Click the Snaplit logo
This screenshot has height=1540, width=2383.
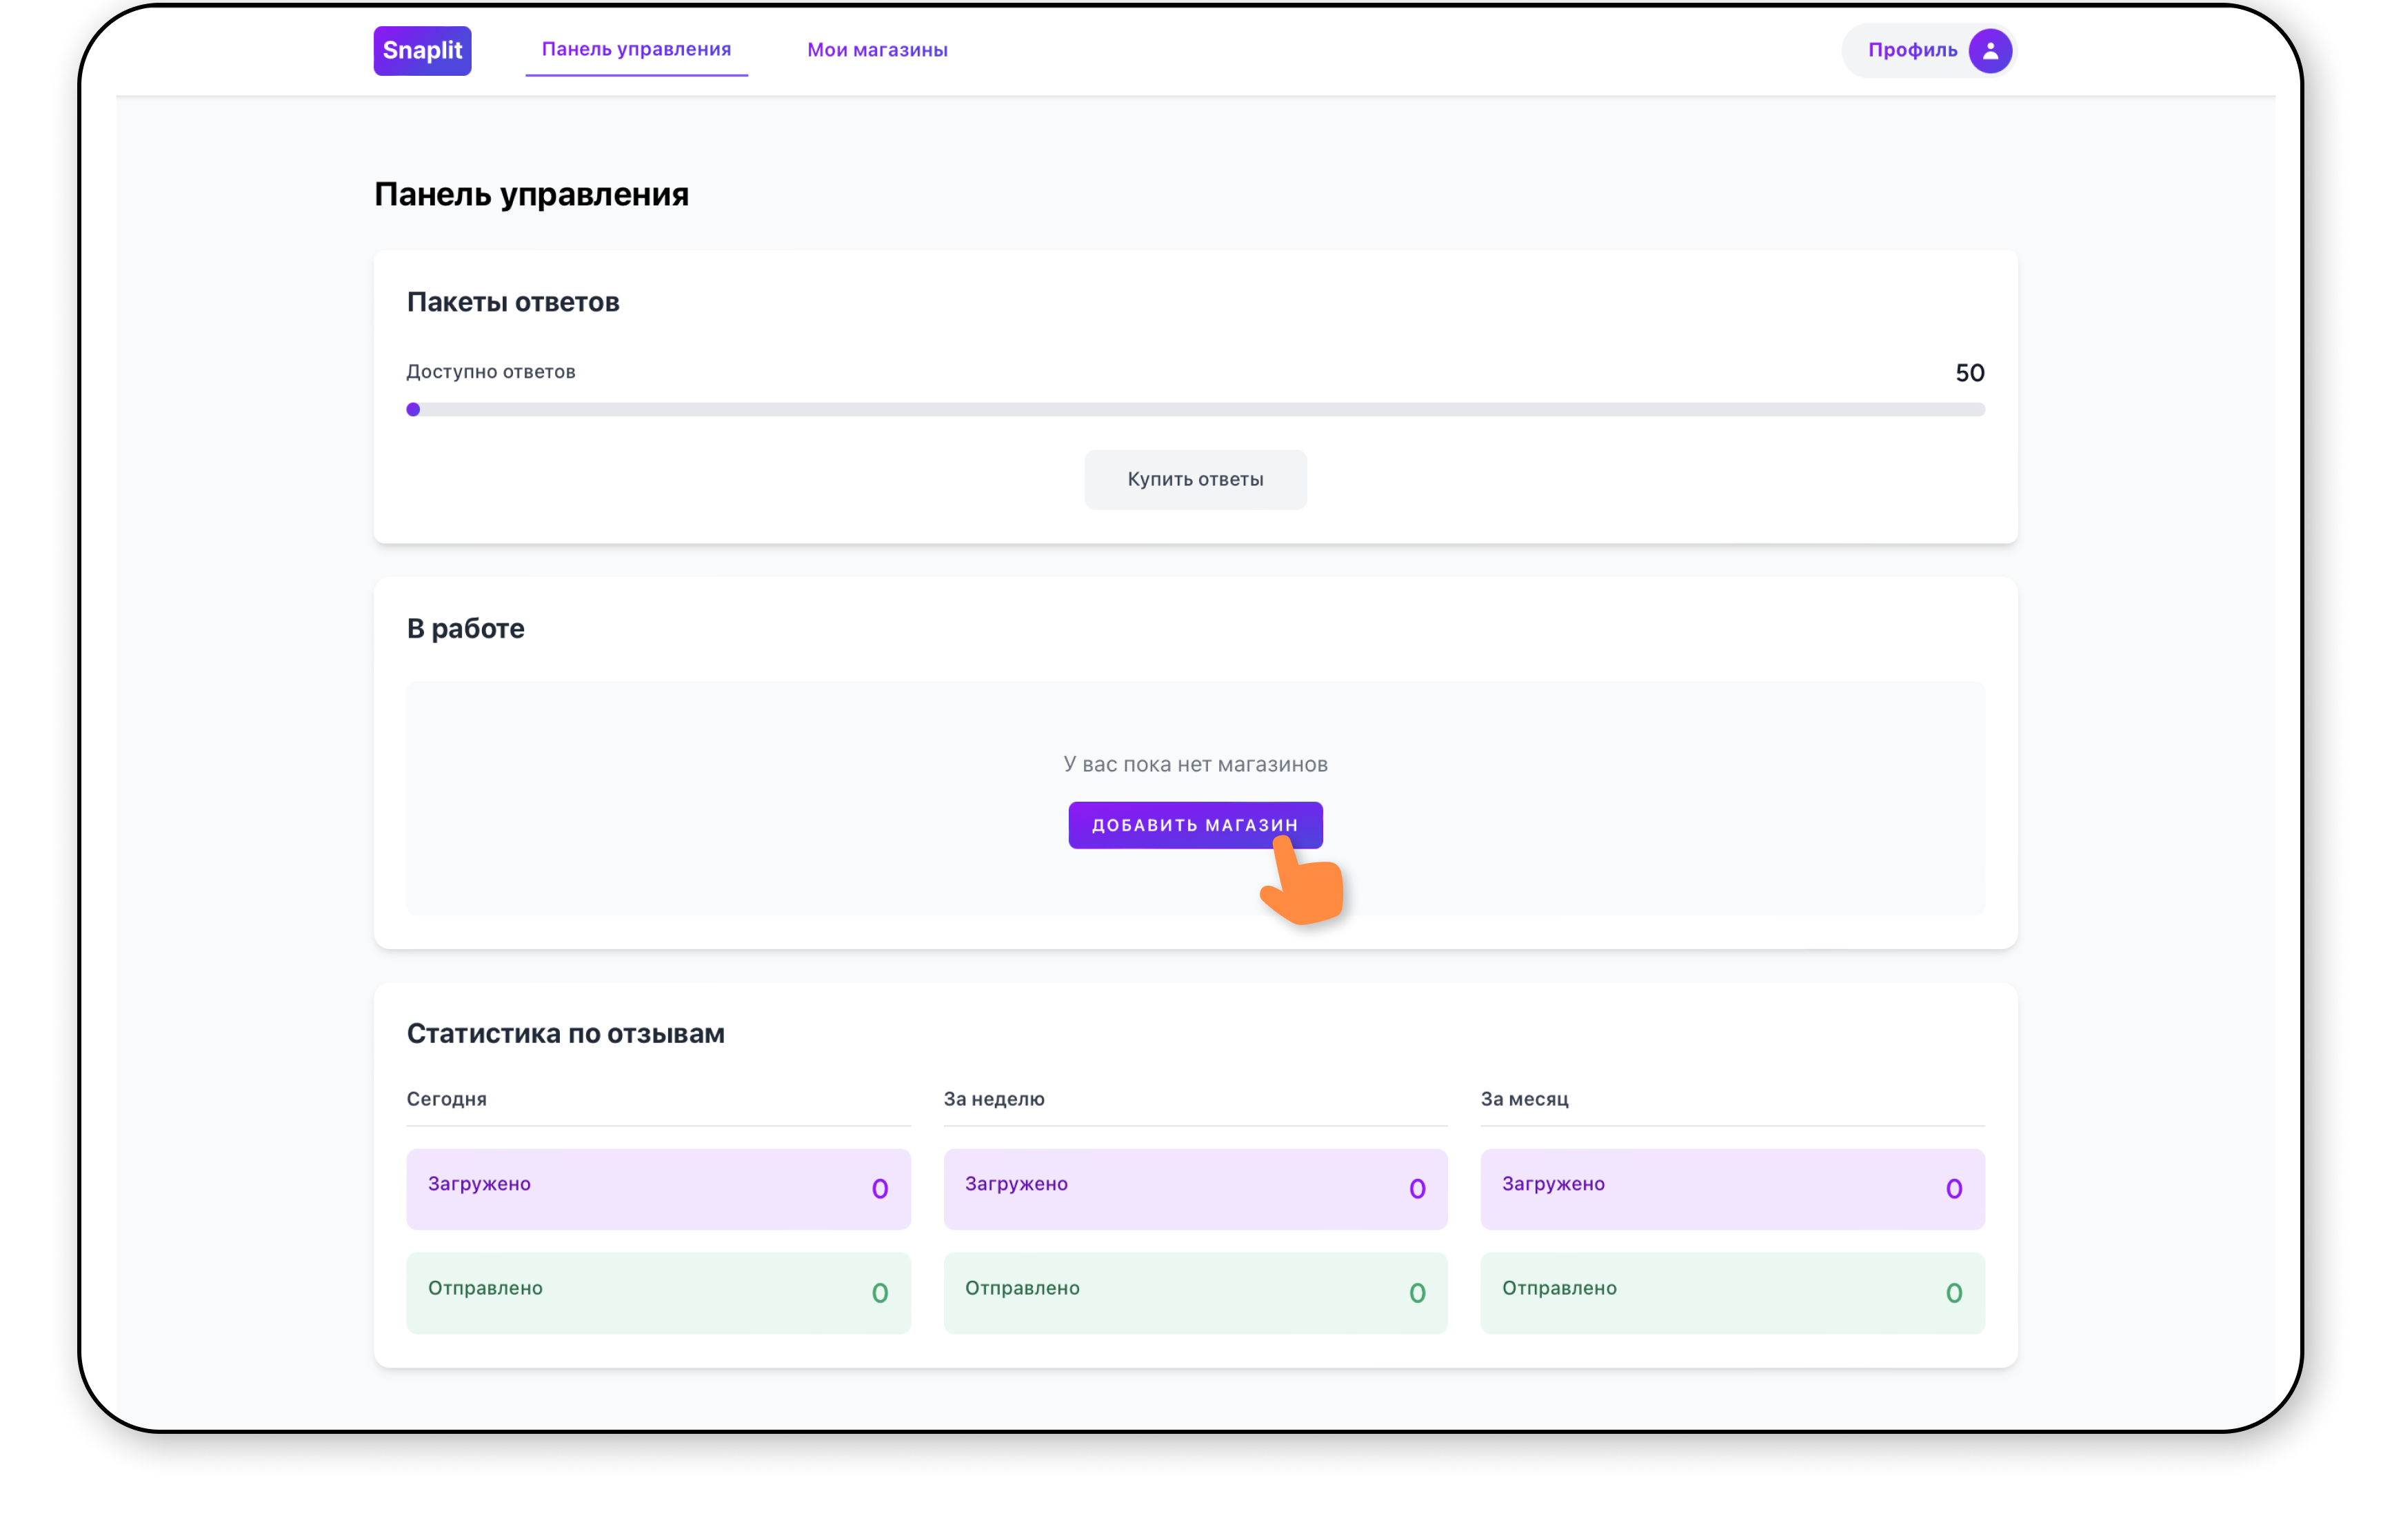(422, 51)
